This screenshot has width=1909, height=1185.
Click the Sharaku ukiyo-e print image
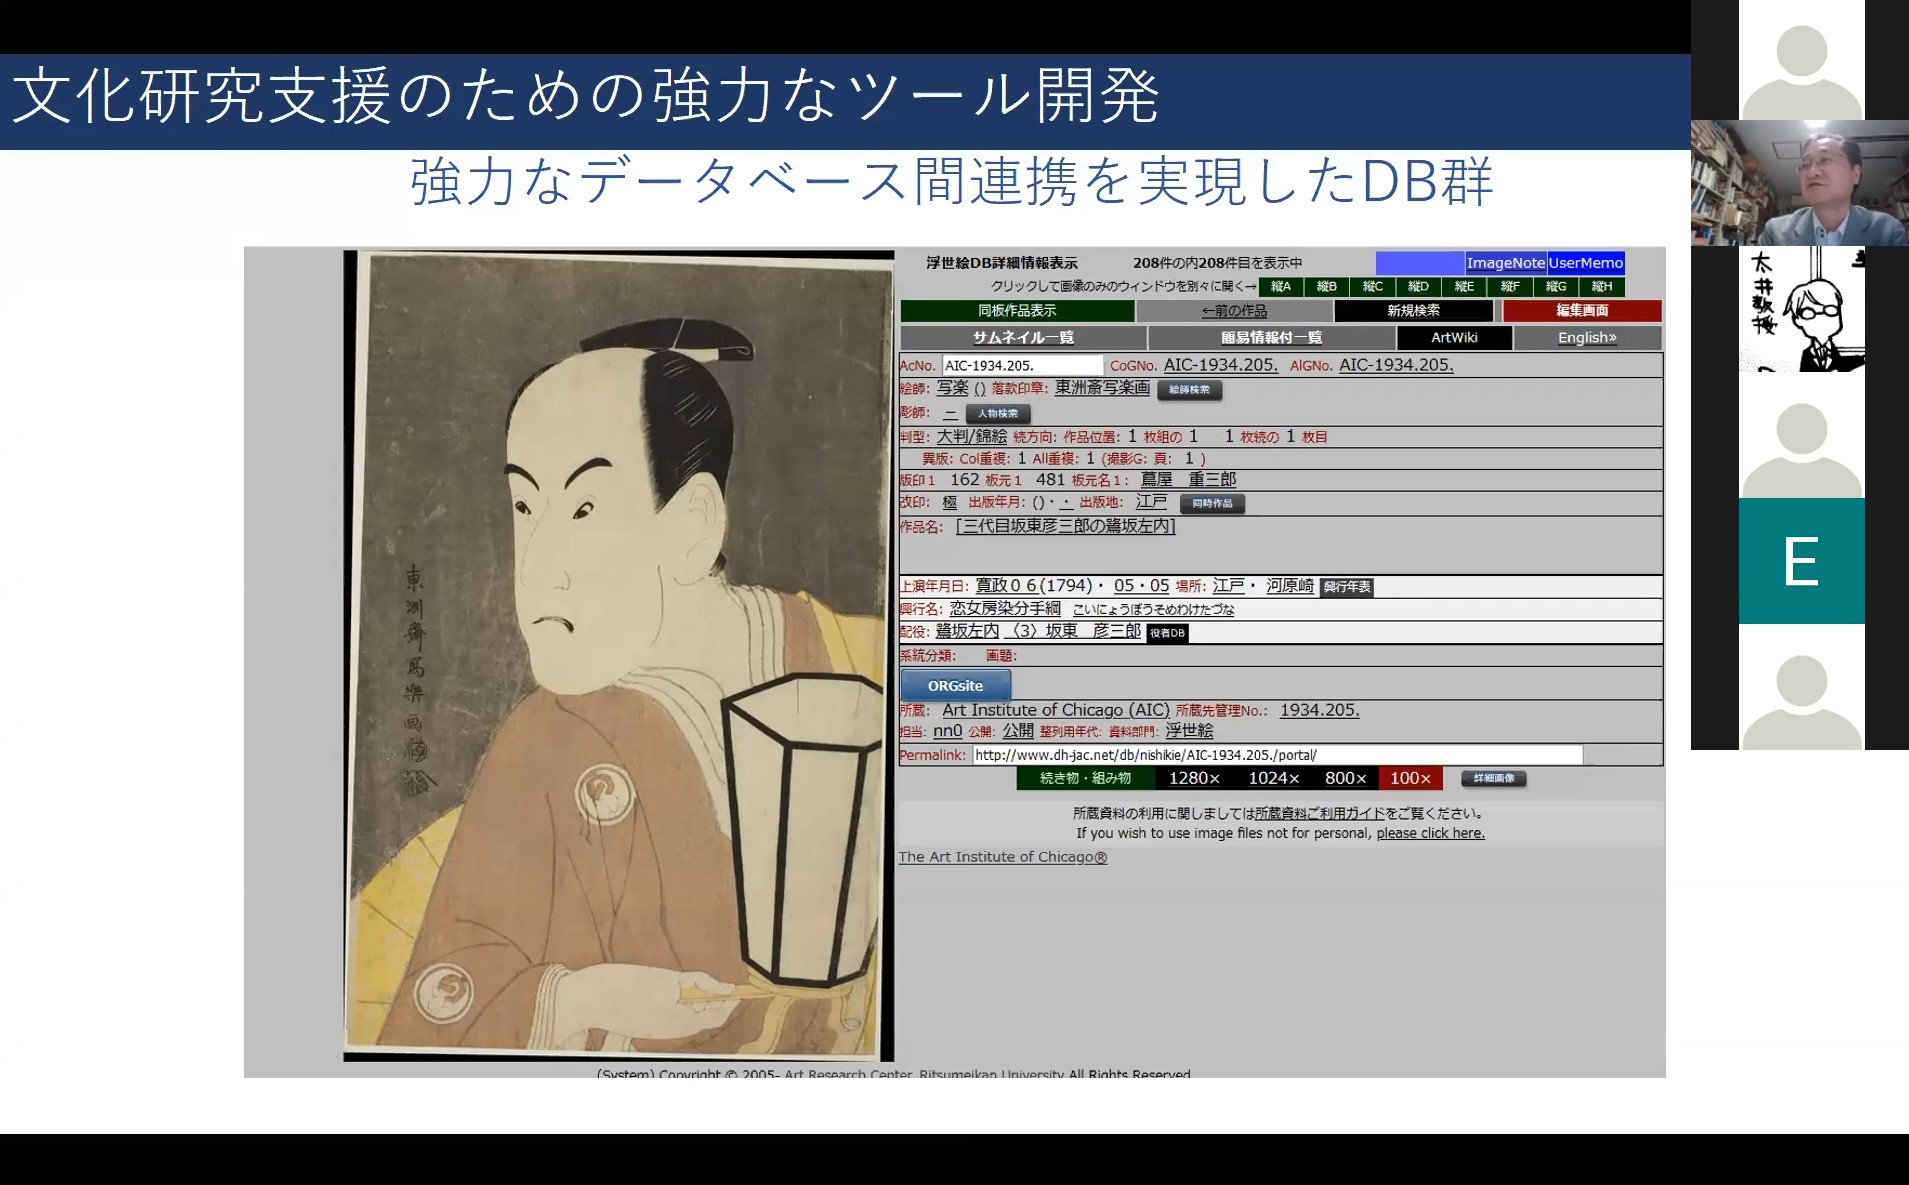coord(618,655)
